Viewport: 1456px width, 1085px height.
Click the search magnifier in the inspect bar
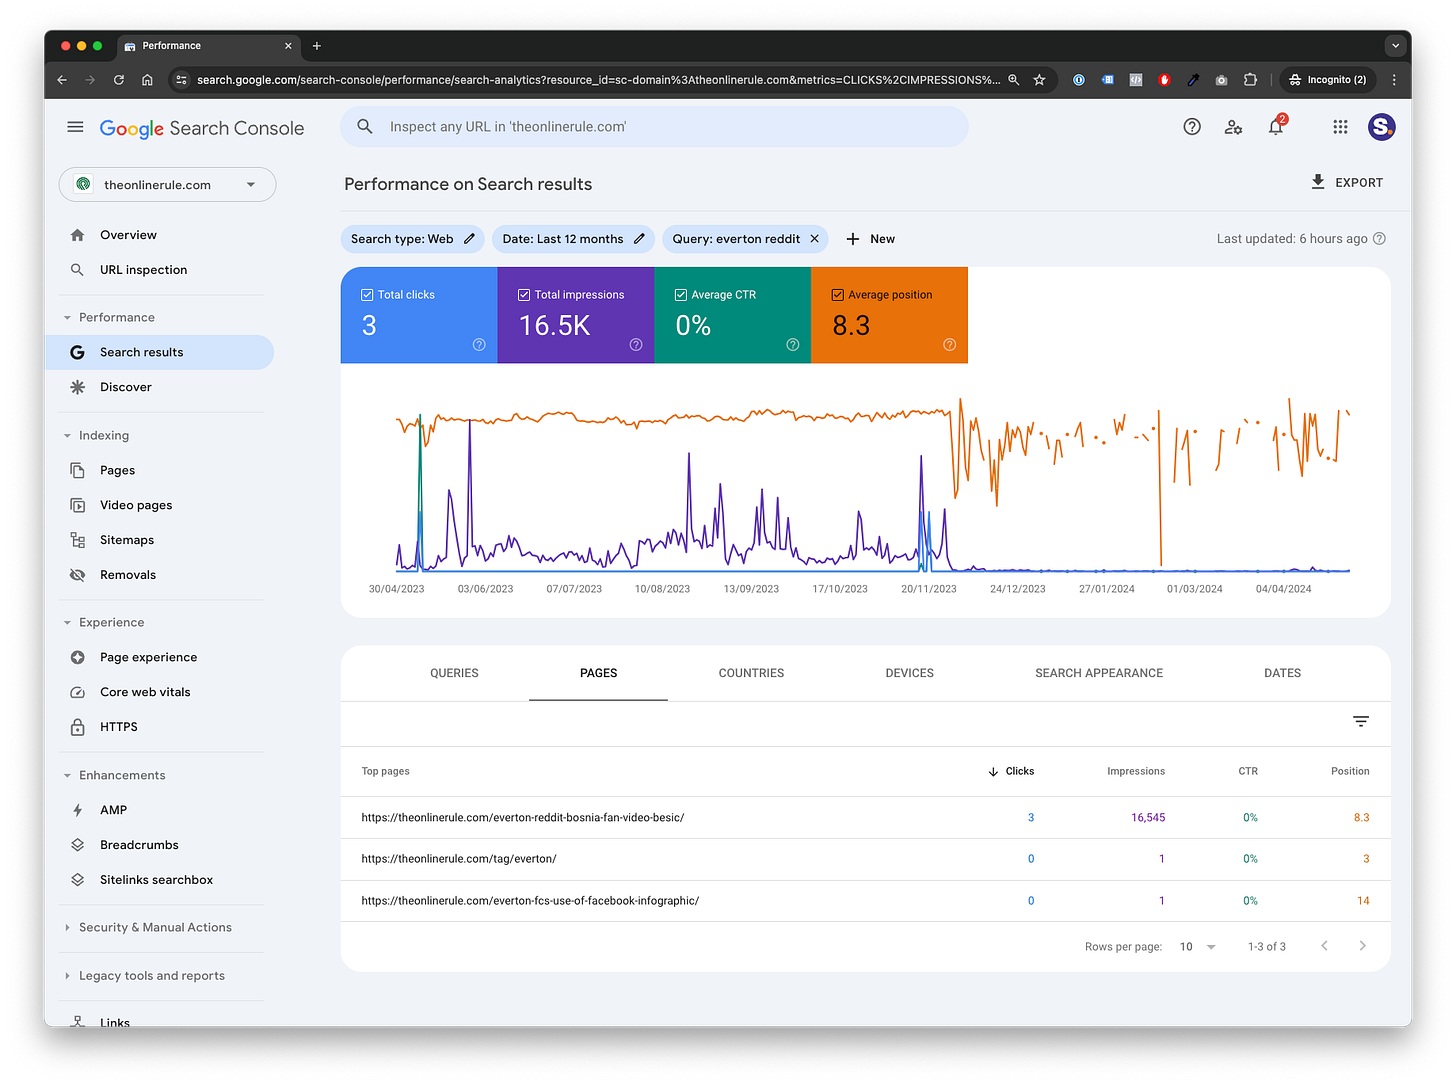tap(365, 127)
